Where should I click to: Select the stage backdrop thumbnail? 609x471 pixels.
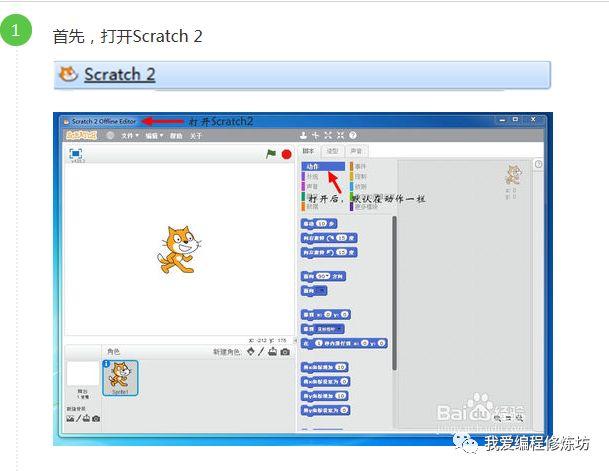tap(83, 374)
